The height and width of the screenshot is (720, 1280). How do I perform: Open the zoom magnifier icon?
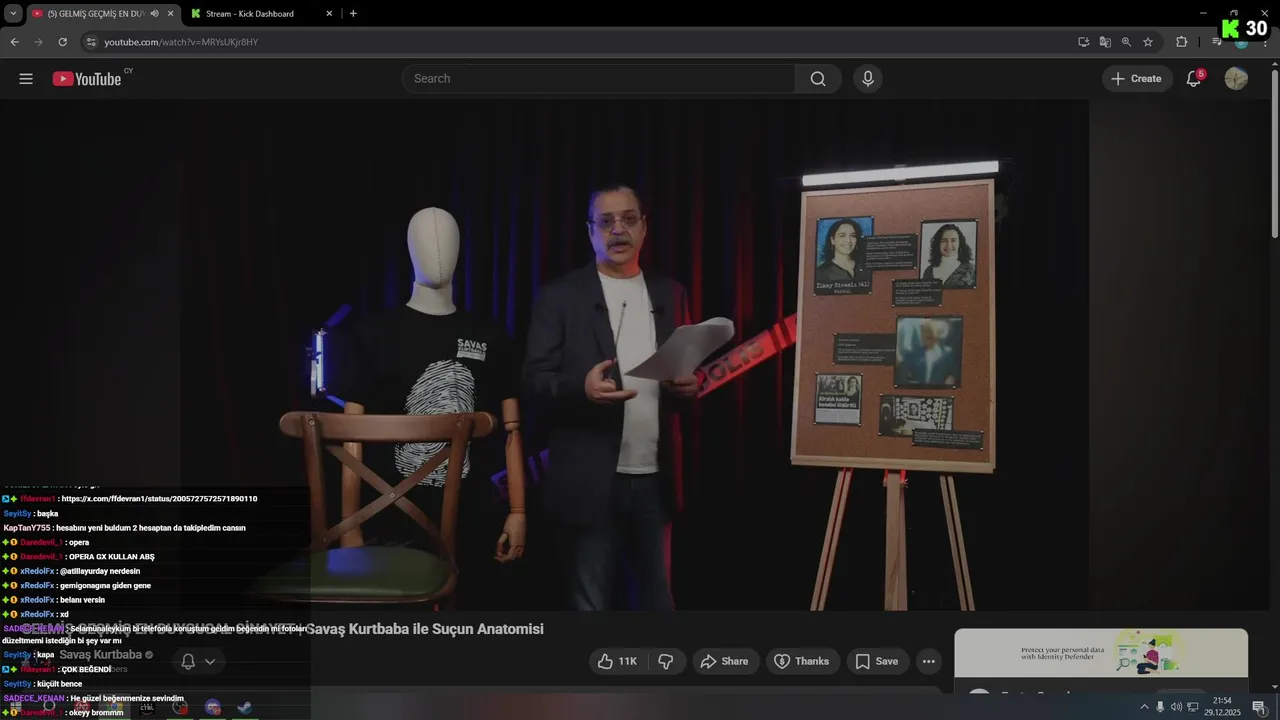[1126, 42]
